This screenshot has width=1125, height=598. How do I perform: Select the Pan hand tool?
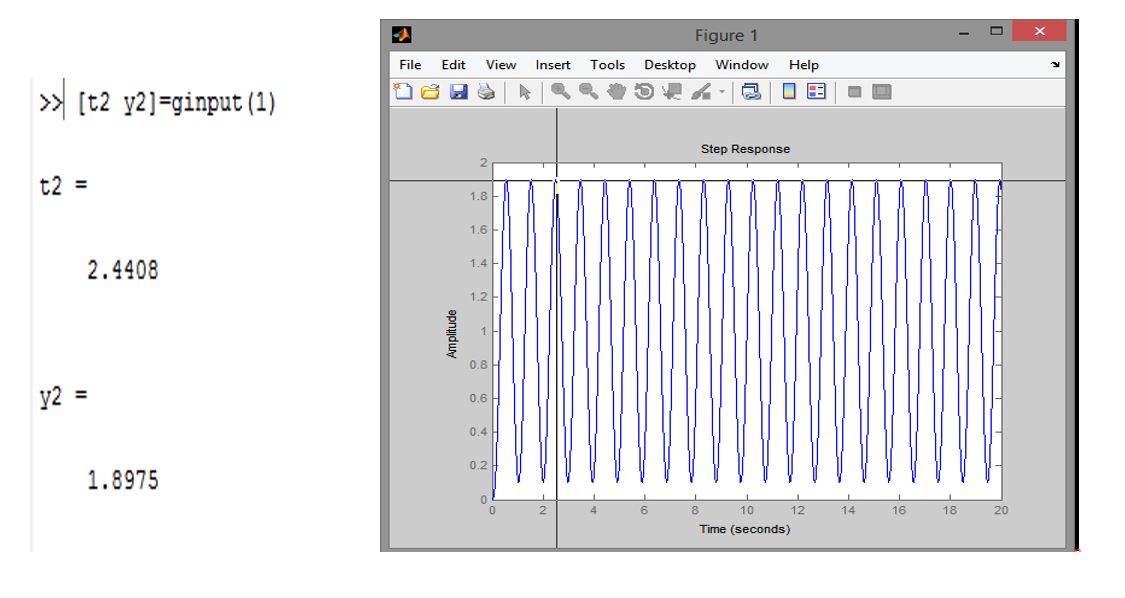click(x=616, y=91)
